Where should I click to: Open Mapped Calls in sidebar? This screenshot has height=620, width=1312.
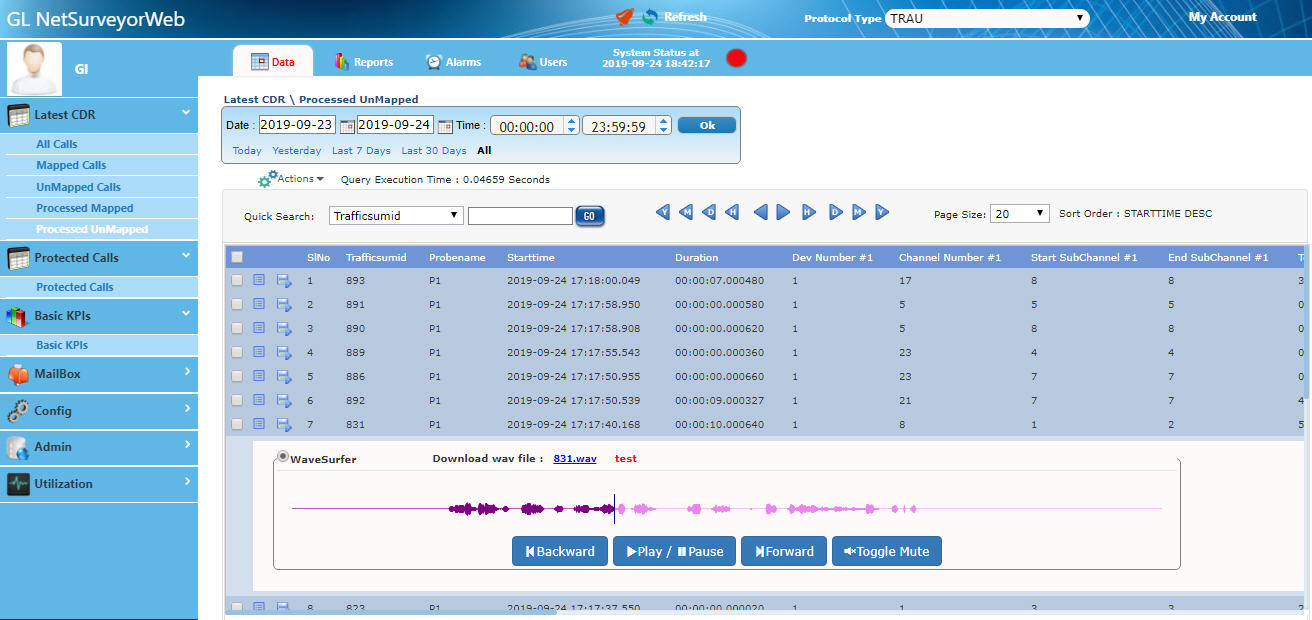point(71,165)
